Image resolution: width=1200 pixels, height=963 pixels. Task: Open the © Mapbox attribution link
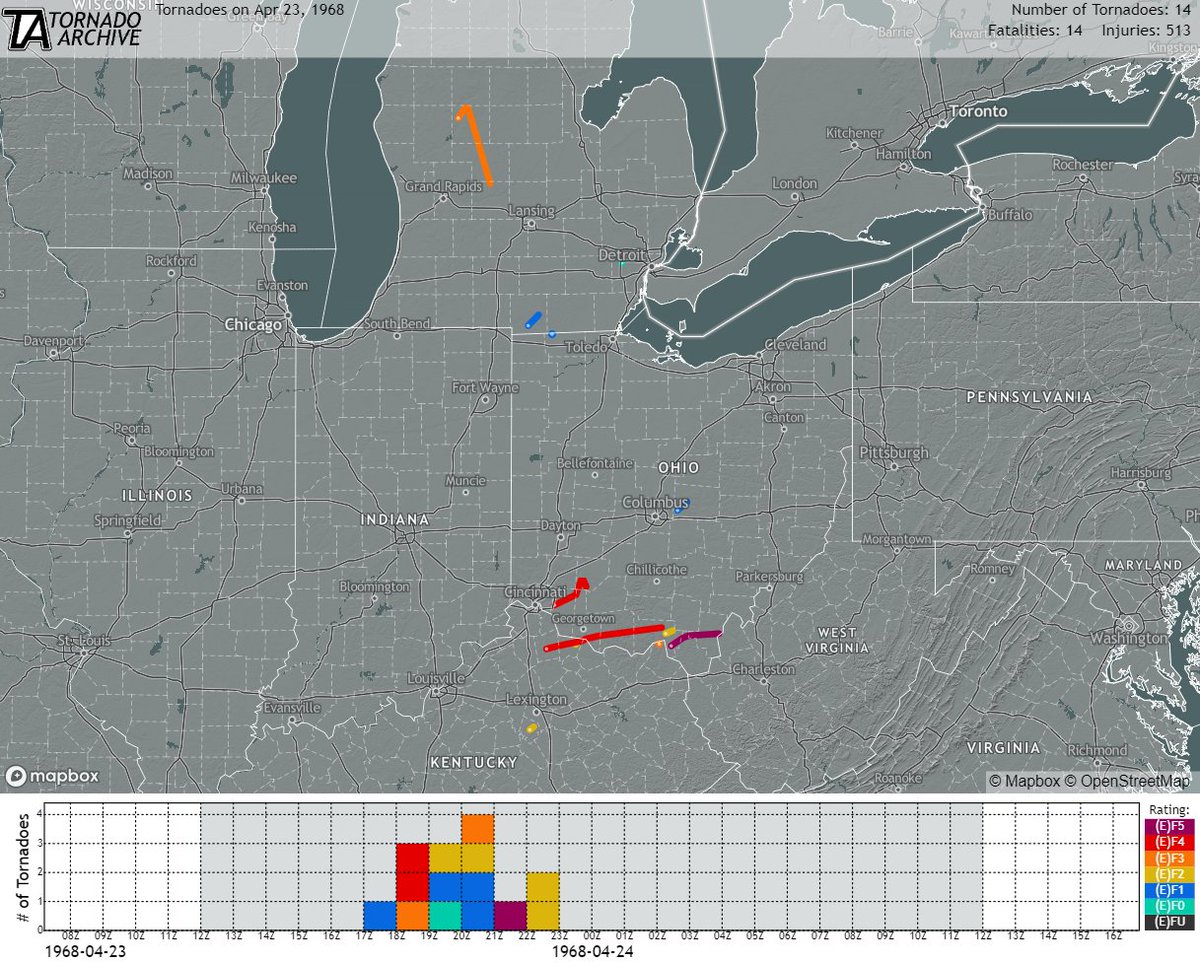(1024, 781)
